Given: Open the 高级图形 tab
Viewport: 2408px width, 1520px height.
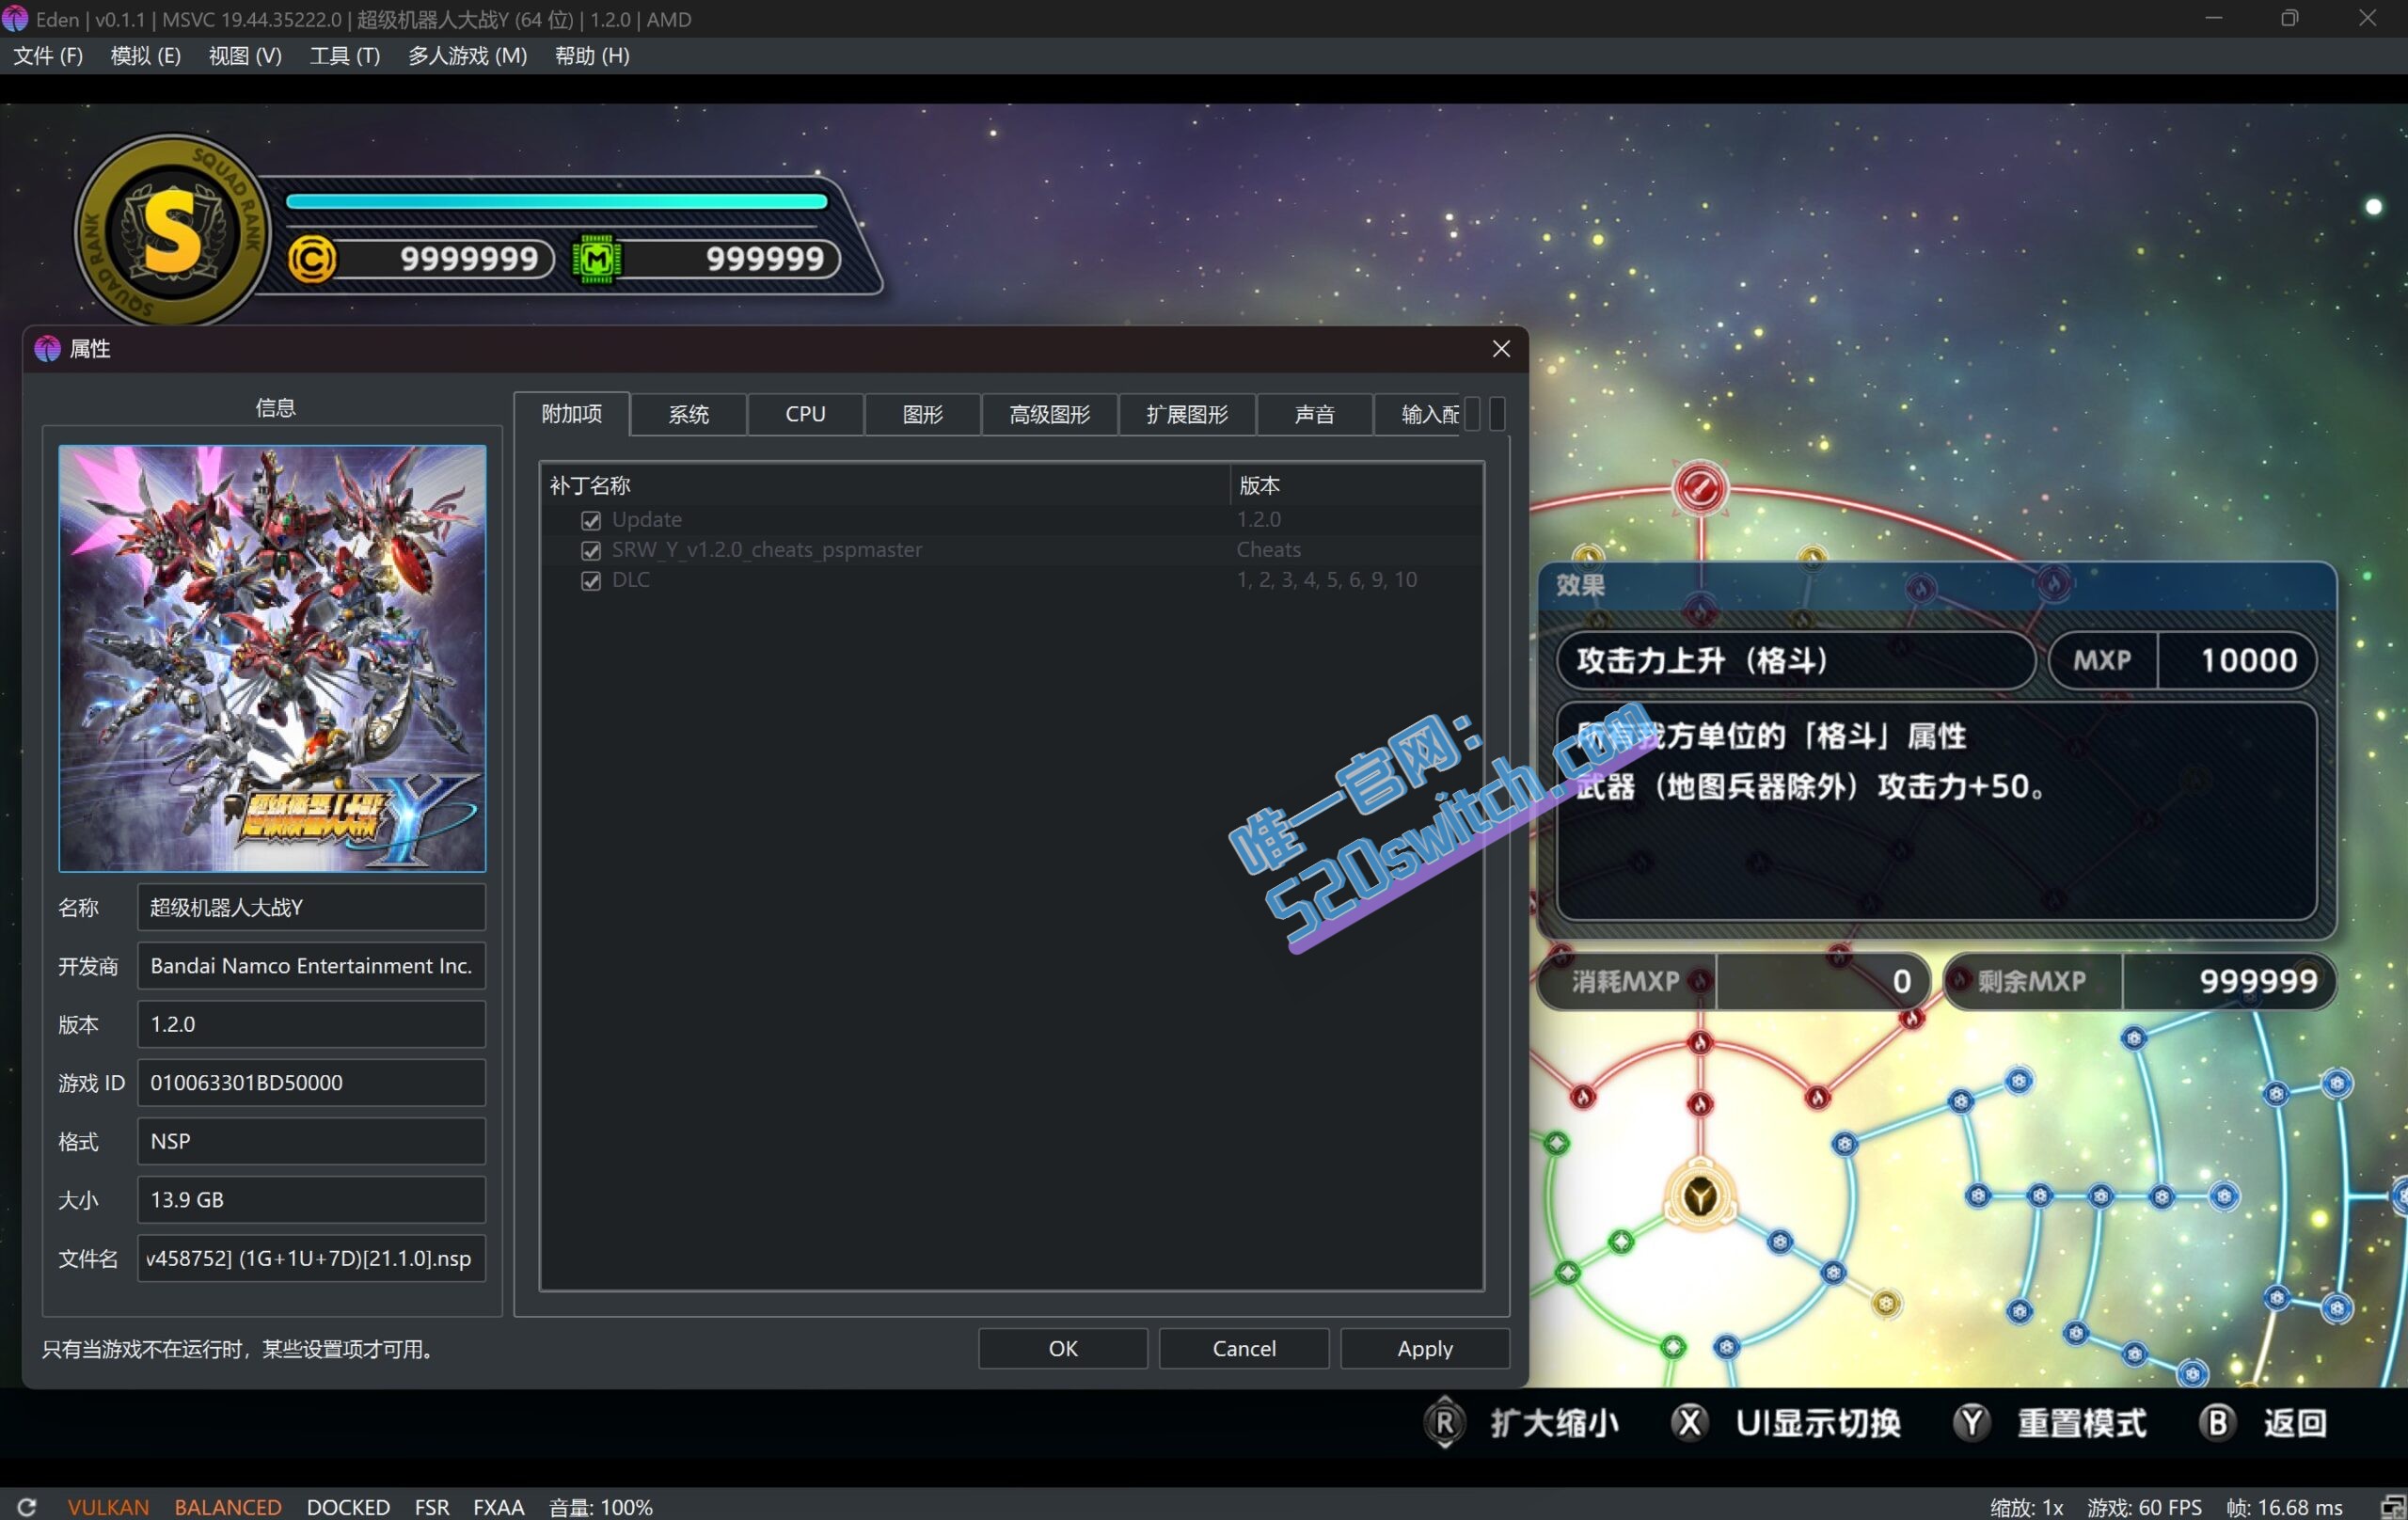Looking at the screenshot, I should pos(1049,414).
